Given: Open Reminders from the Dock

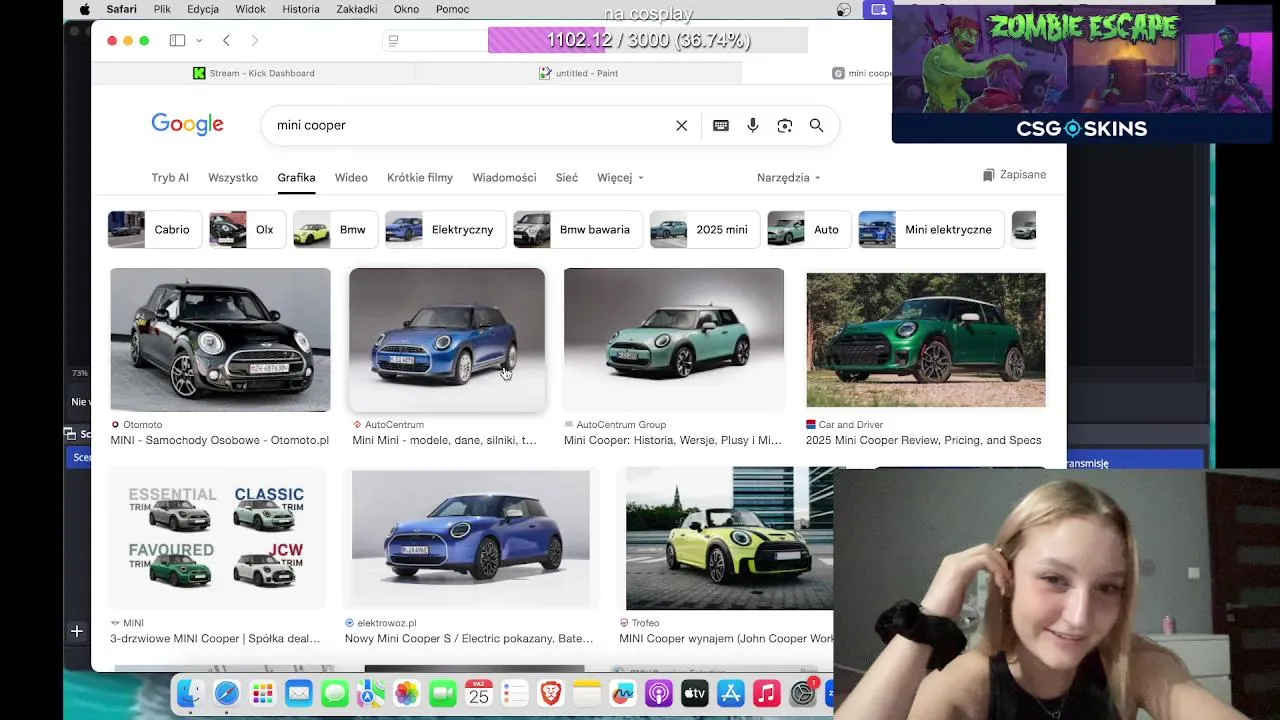Looking at the screenshot, I should pos(515,693).
